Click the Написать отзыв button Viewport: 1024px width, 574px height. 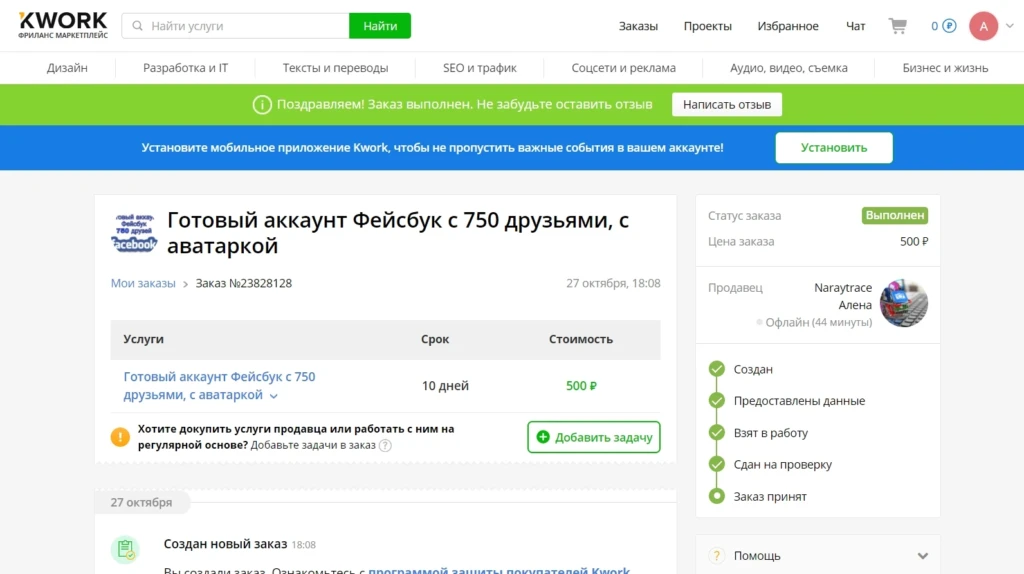(x=727, y=104)
